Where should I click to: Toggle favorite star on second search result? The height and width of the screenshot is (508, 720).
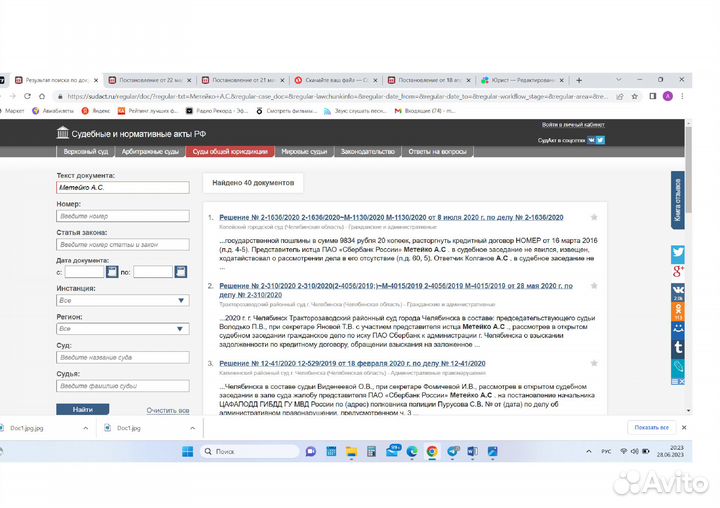click(x=594, y=285)
